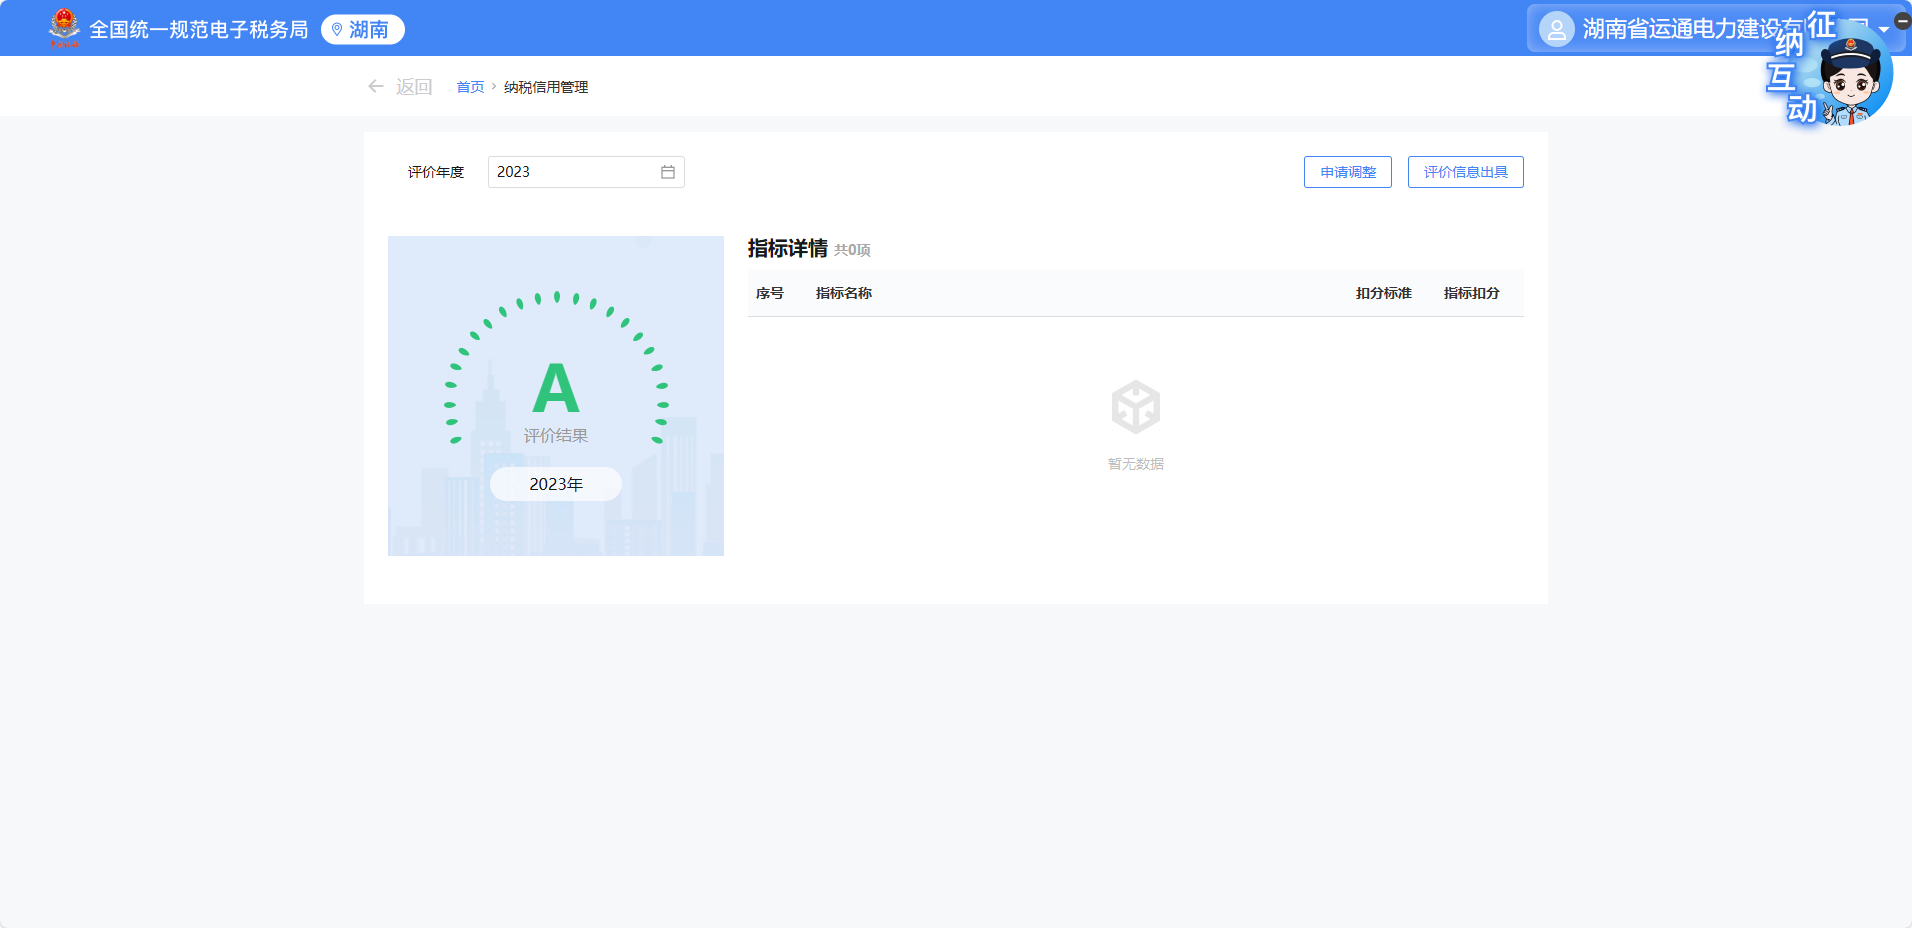Minimize the 征纳互动 floating assistant widget
The height and width of the screenshot is (928, 1912).
tap(1902, 21)
